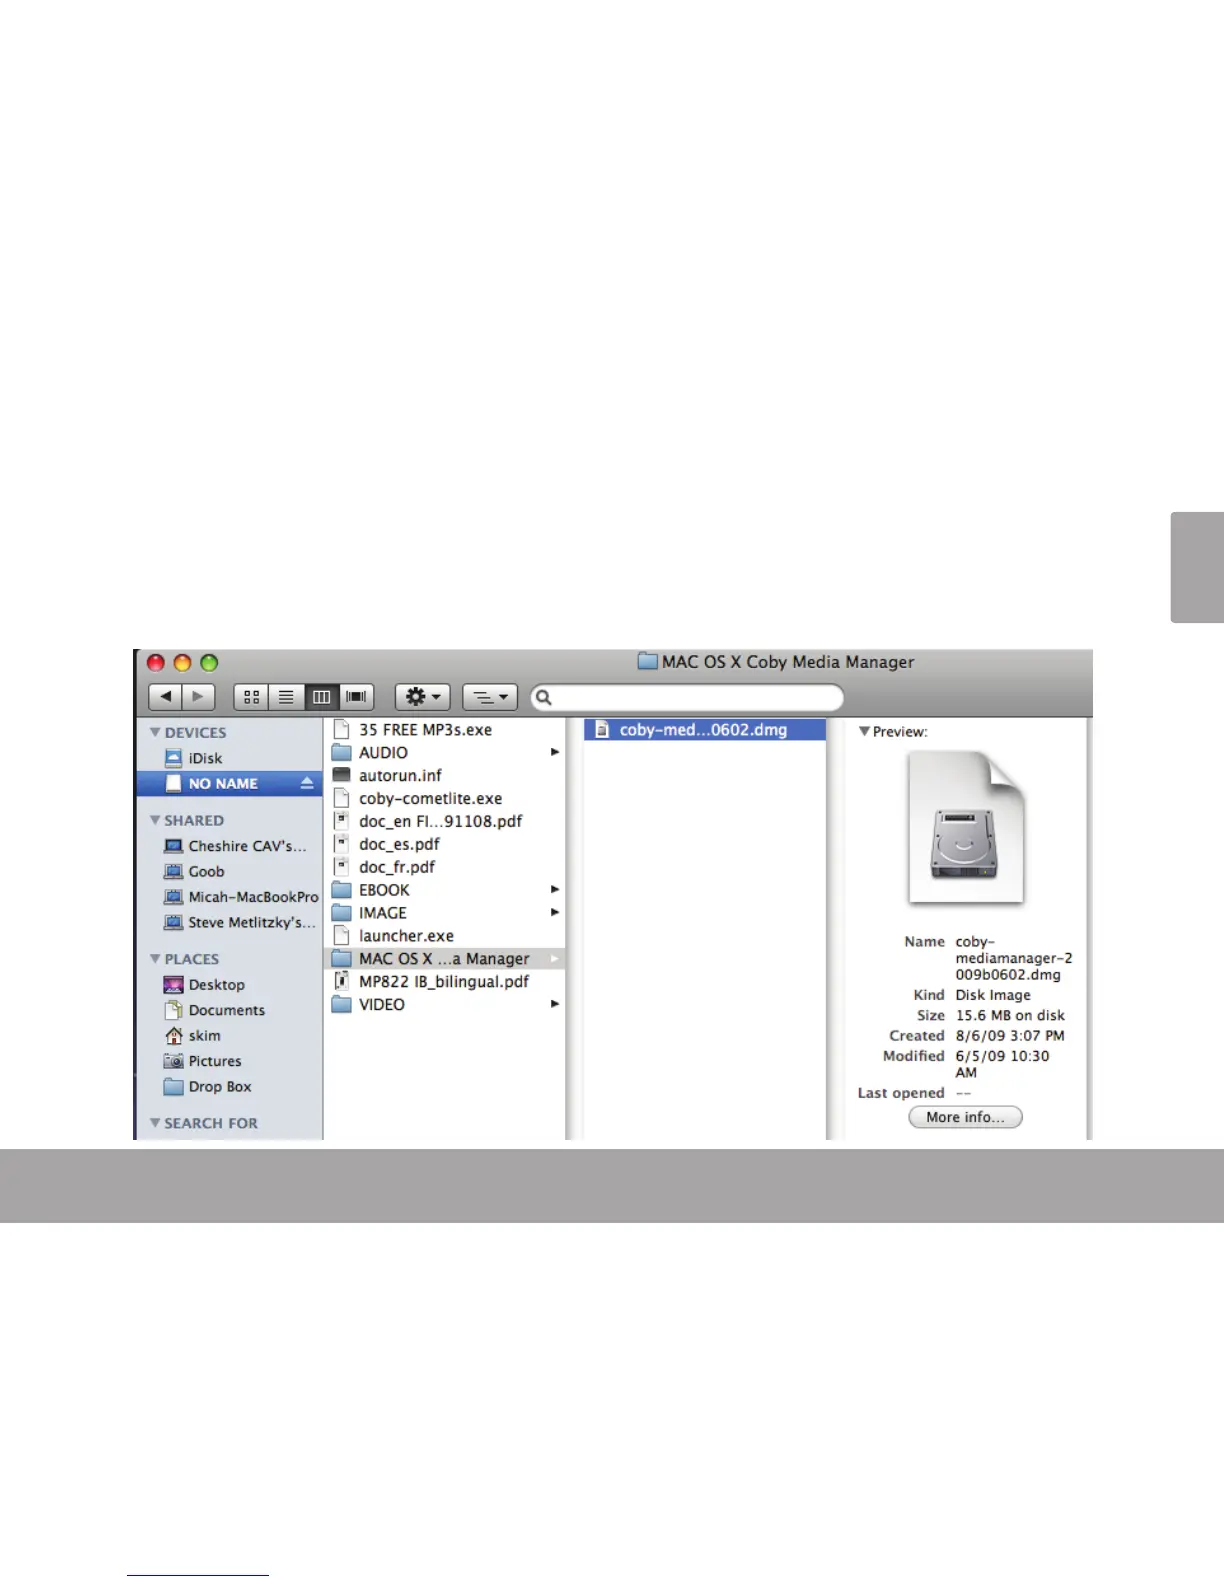This screenshot has height=1584, width=1224.
Task: Collapse the PLACES section
Action: click(x=155, y=959)
